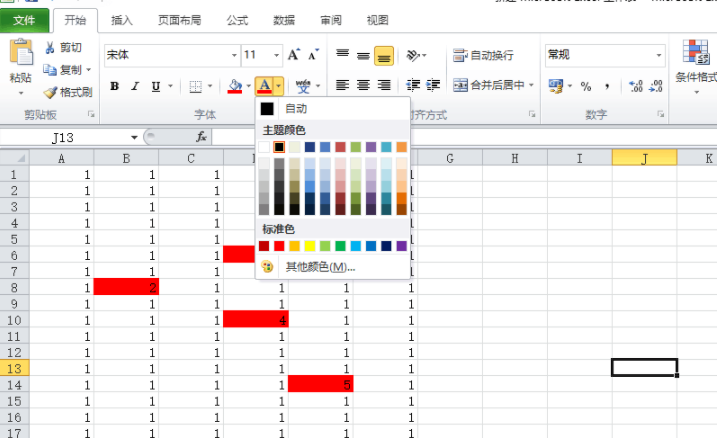717x438 pixels.
Task: Click the insert function fx icon
Action: pos(201,136)
